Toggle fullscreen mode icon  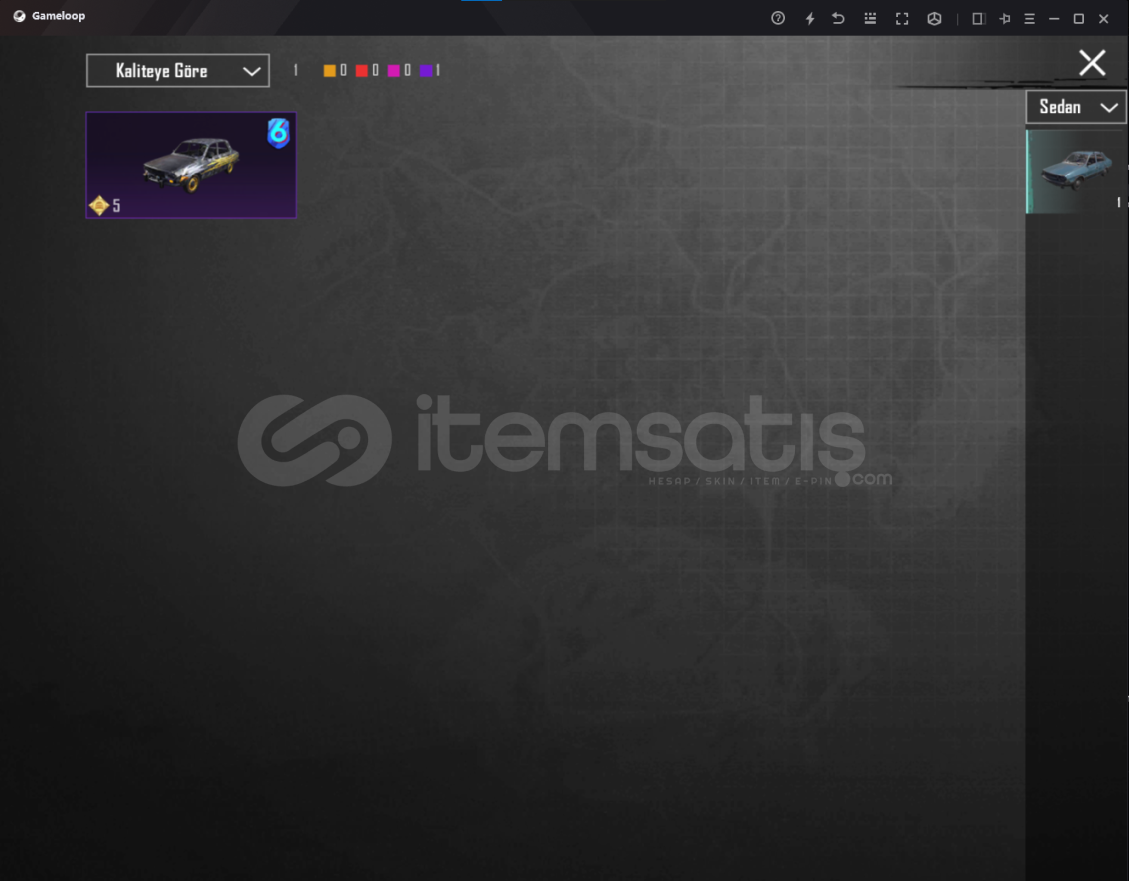coord(902,19)
